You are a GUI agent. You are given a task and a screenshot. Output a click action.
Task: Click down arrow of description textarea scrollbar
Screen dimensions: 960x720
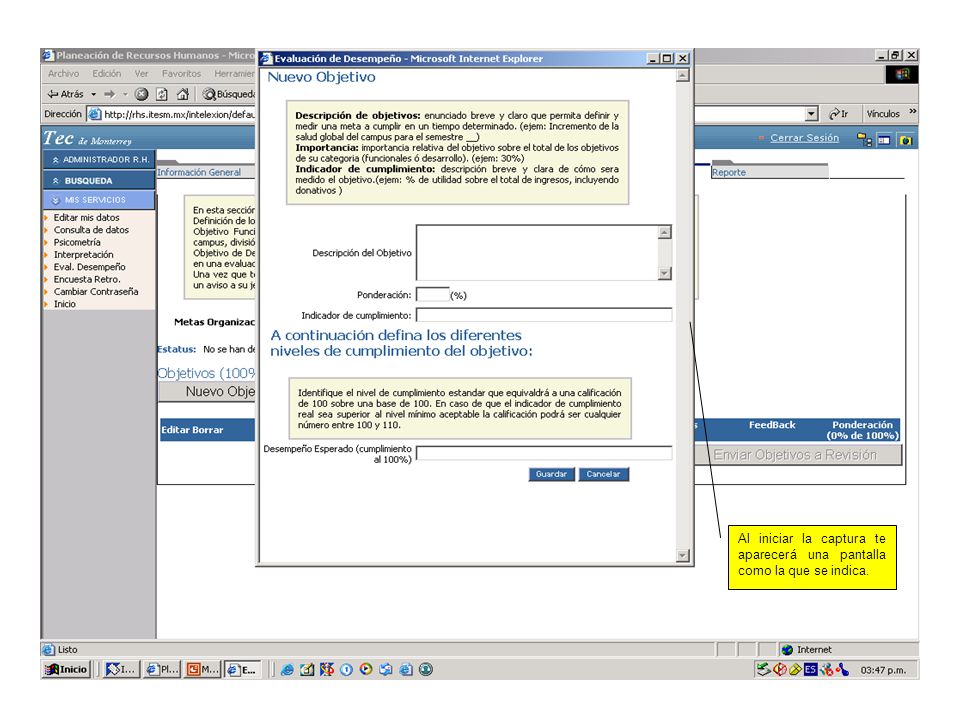[665, 273]
